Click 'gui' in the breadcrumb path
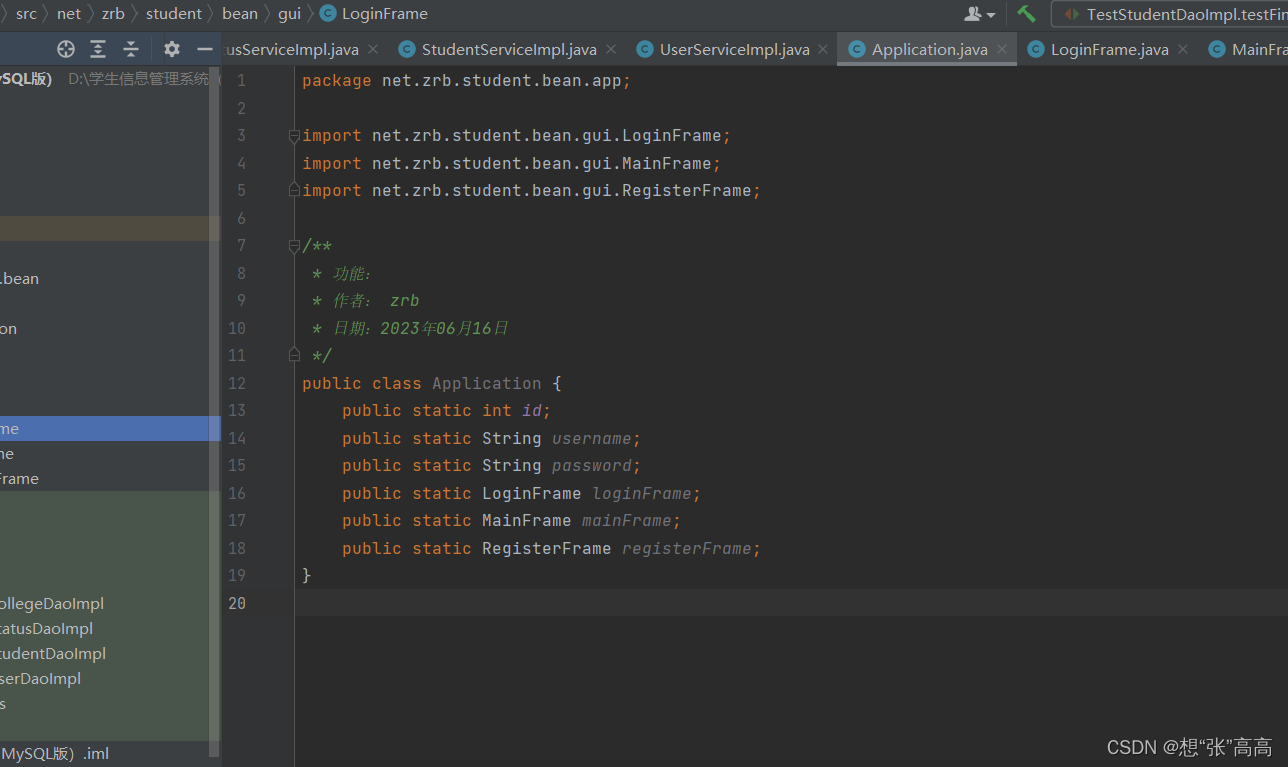 (289, 14)
